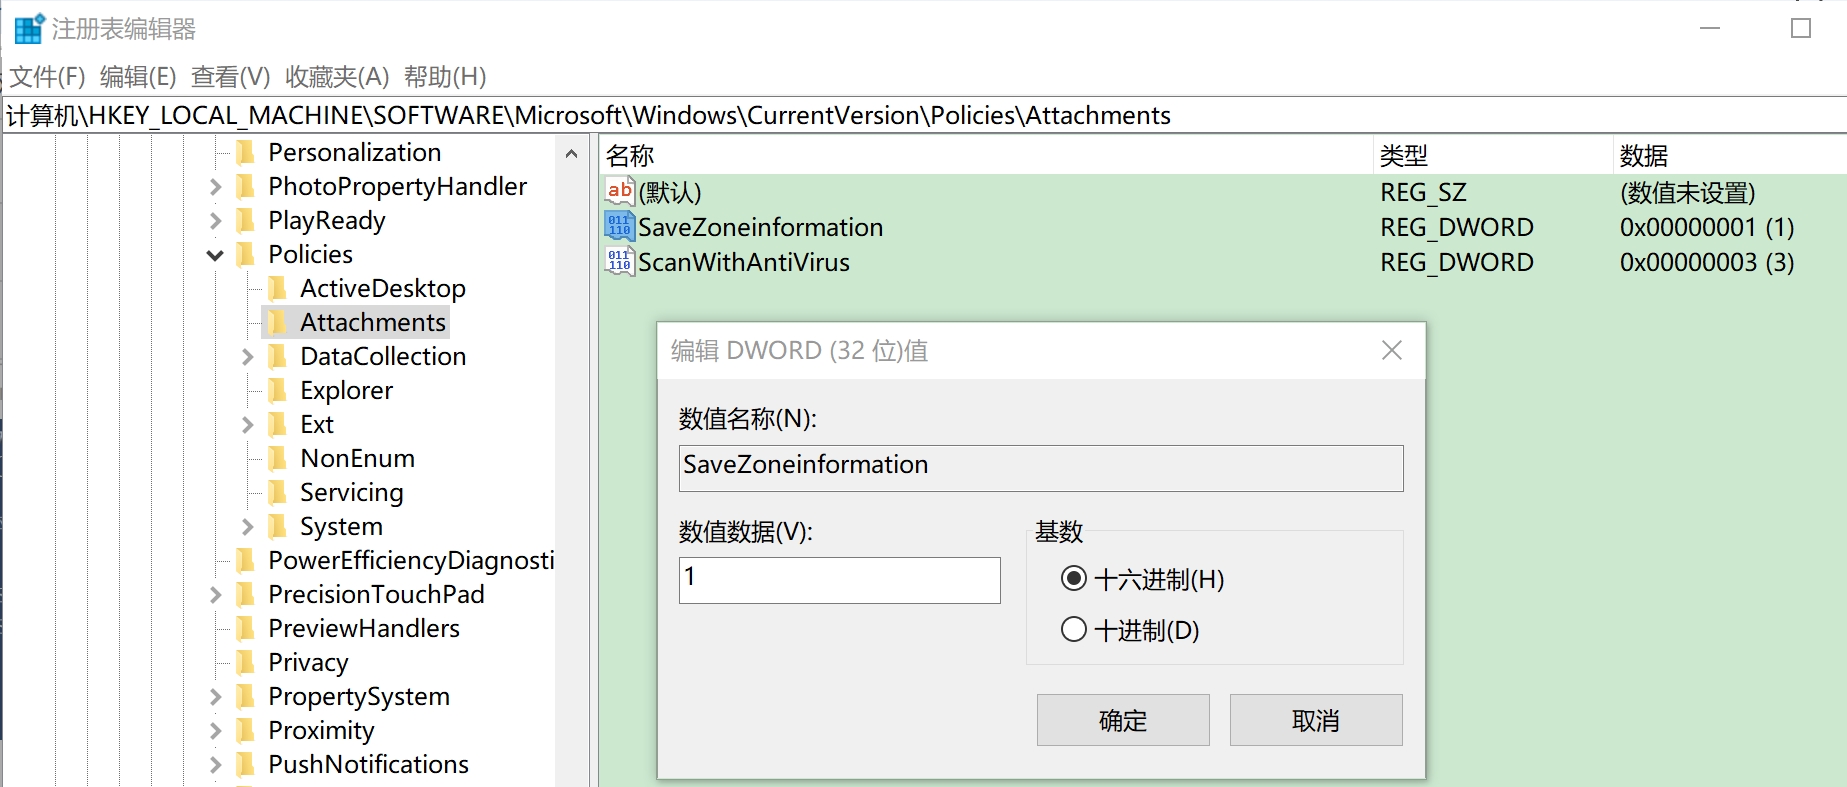Select the ScanWithAntiVirus value name
This screenshot has height=787, width=1847.
744,262
